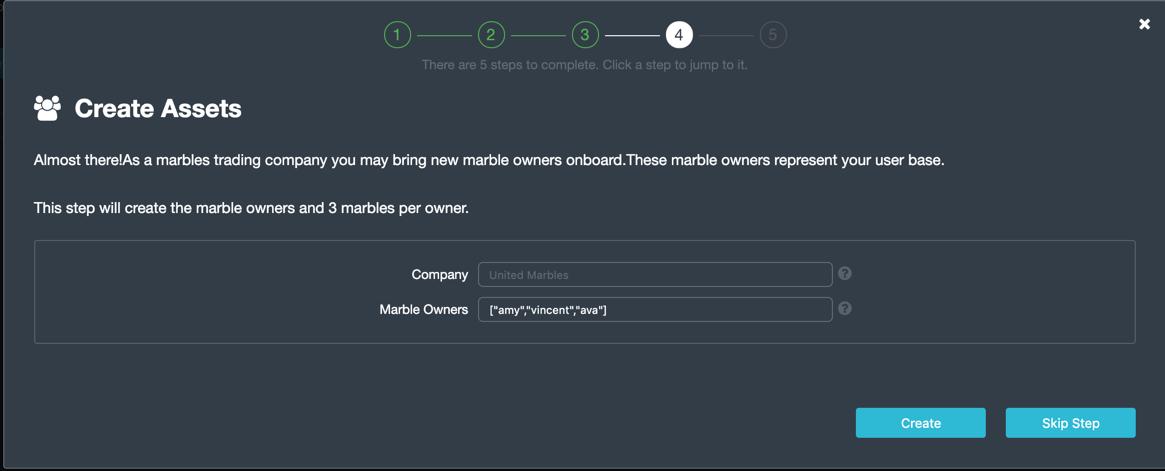The width and height of the screenshot is (1165, 471).
Task: Open the help icon next to Company field
Action: [x=845, y=273]
